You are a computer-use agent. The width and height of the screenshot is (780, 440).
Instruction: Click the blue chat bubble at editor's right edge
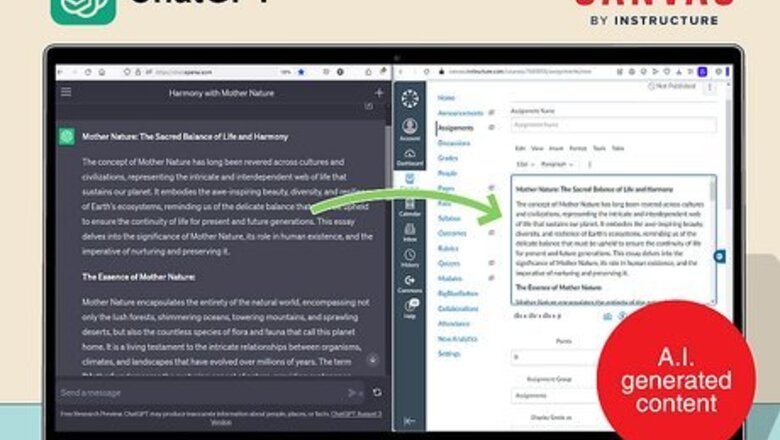click(x=720, y=256)
